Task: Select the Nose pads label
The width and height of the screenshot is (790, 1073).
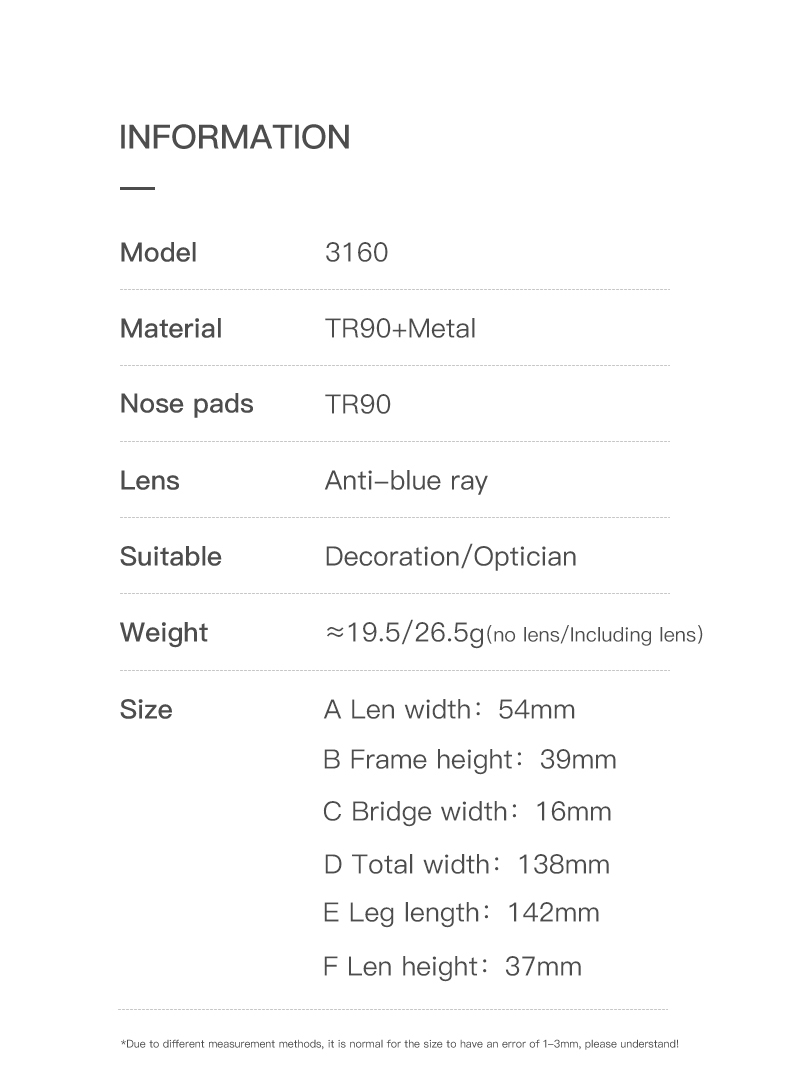Action: click(187, 404)
